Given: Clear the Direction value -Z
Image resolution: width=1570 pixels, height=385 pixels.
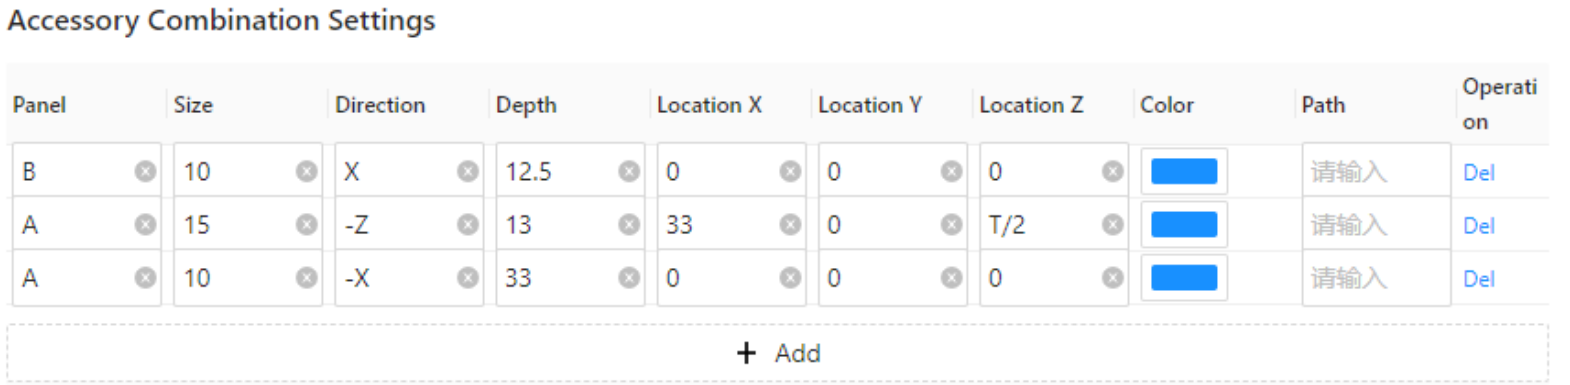Looking at the screenshot, I should [467, 225].
